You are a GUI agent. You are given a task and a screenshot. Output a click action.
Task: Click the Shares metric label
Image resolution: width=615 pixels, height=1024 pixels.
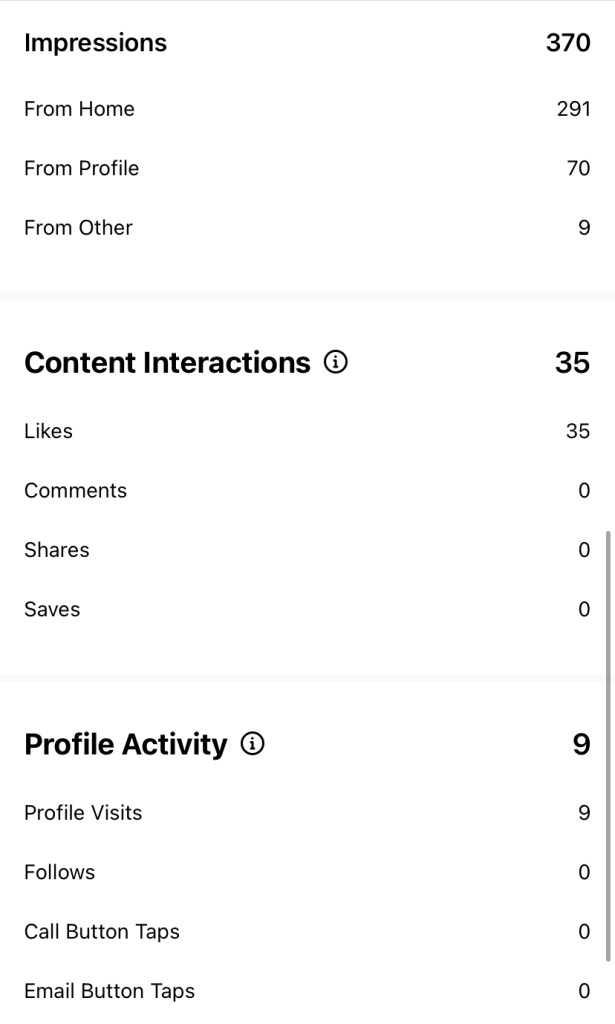click(x=56, y=550)
